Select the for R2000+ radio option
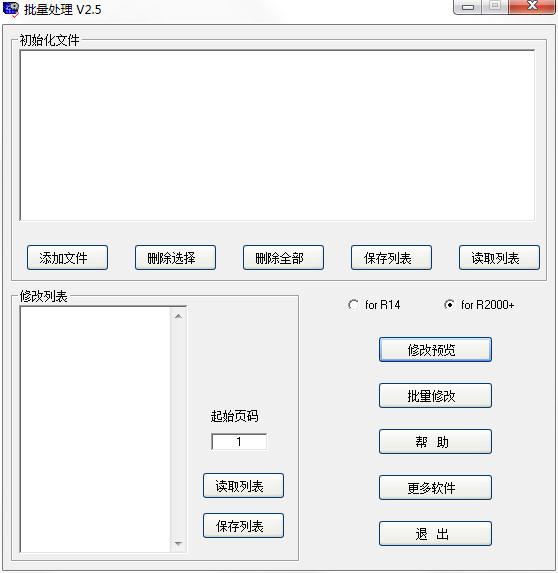The width and height of the screenshot is (558, 573). [x=449, y=305]
